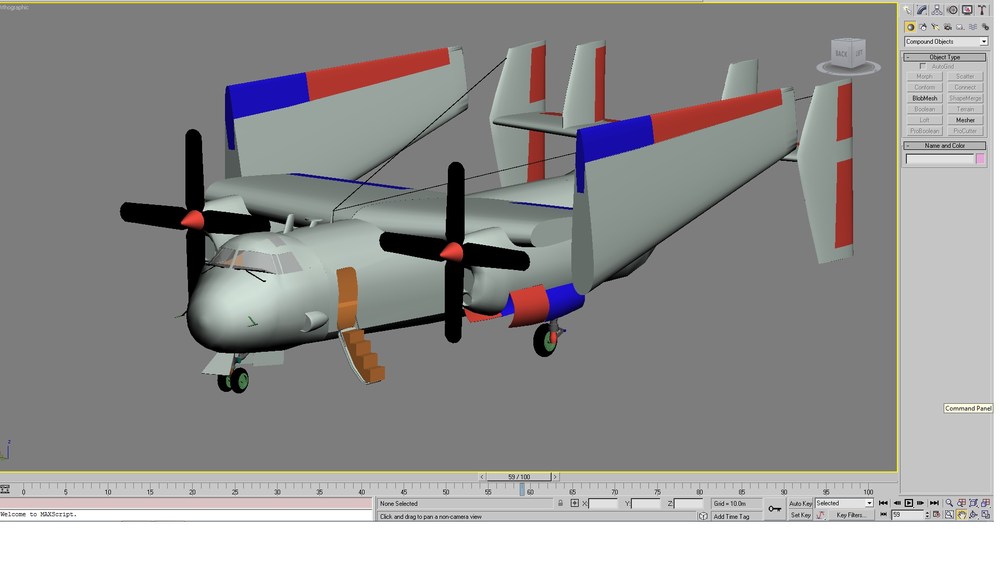Collapse the Object Type rollout
This screenshot has width=1000, height=562.
pos(945,57)
